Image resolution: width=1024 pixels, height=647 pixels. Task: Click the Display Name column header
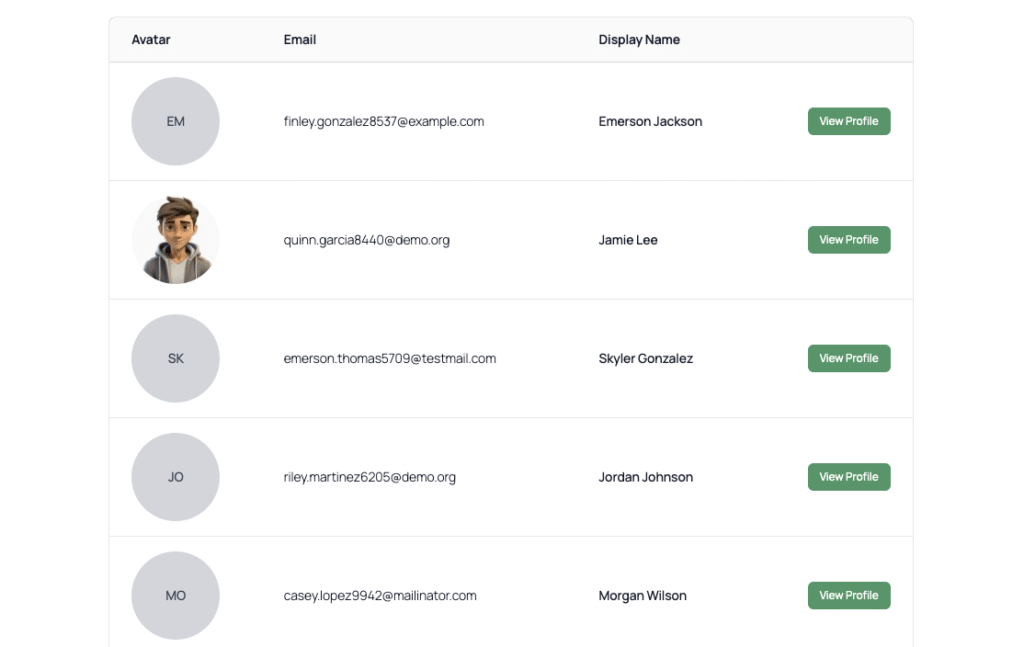click(x=639, y=40)
